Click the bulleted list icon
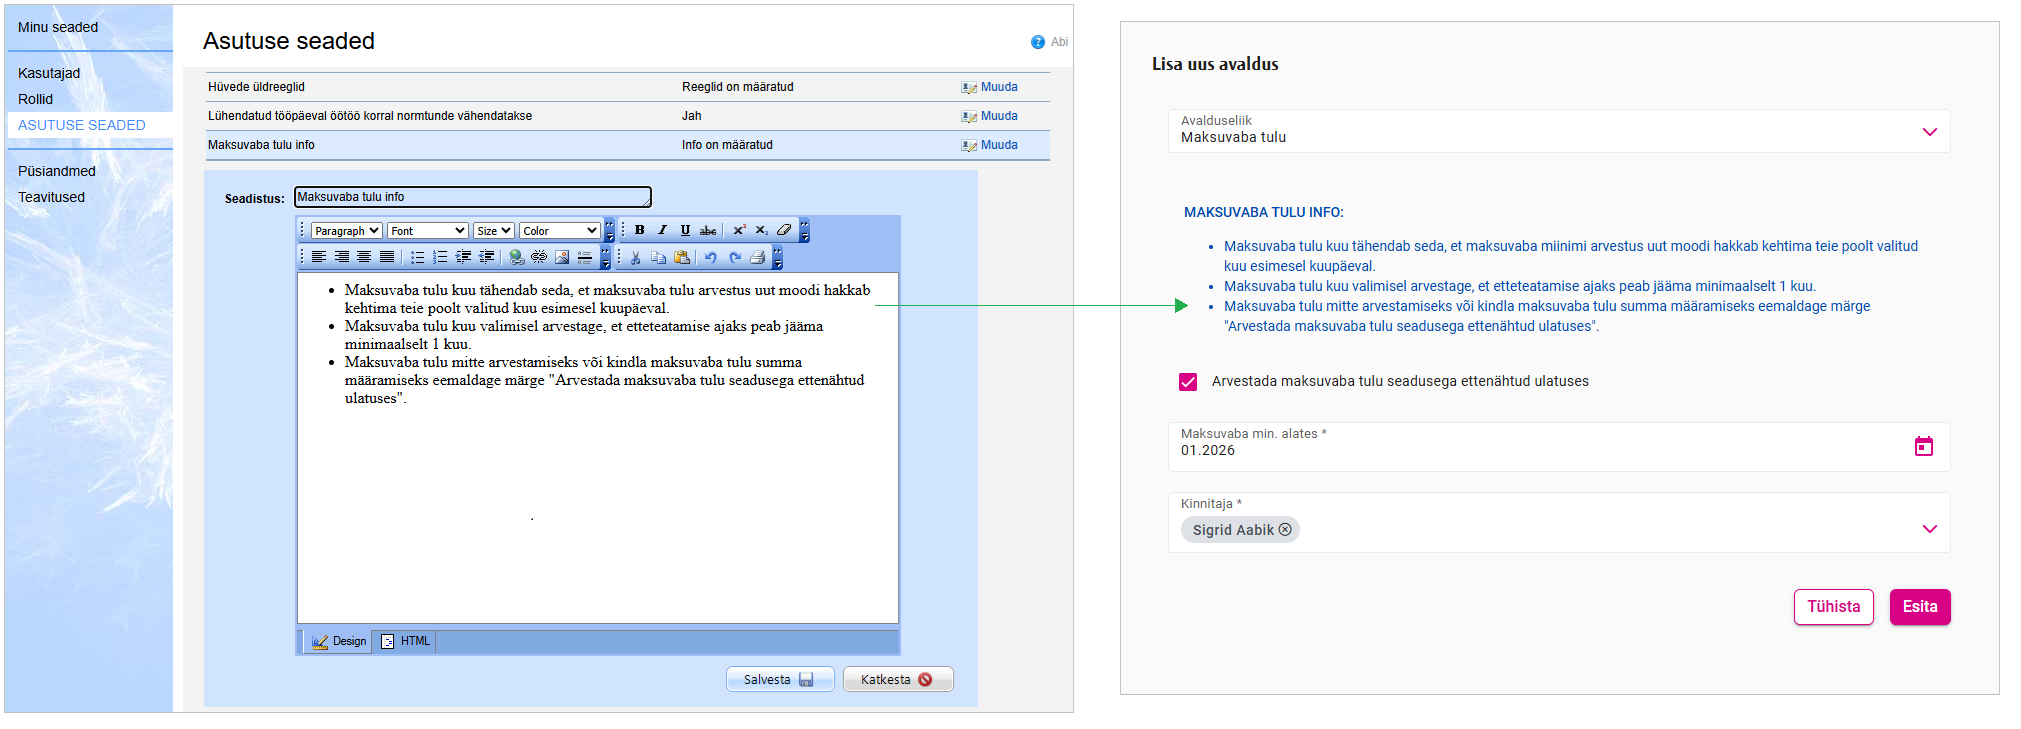Viewport: 2021px width, 729px height. (417, 257)
